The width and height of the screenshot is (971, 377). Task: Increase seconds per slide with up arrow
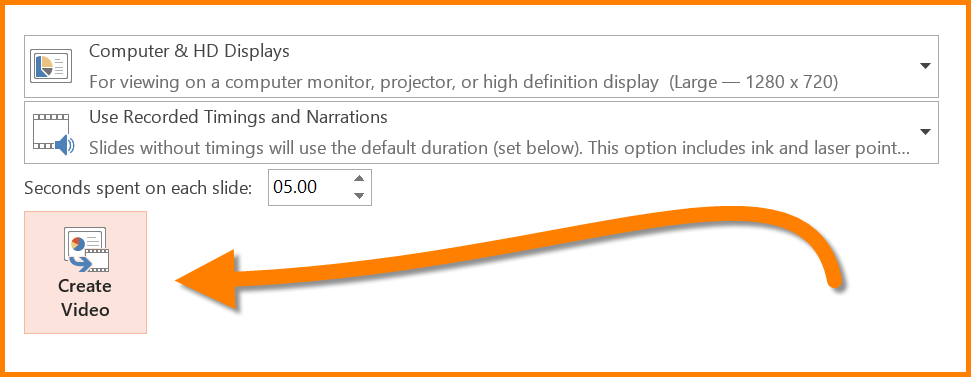(358, 178)
